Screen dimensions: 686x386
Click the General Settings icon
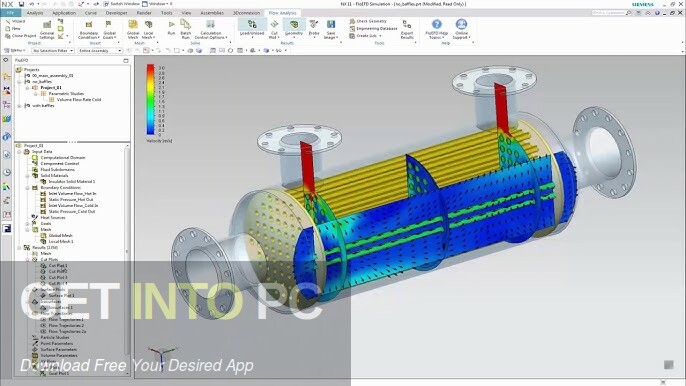(47, 25)
